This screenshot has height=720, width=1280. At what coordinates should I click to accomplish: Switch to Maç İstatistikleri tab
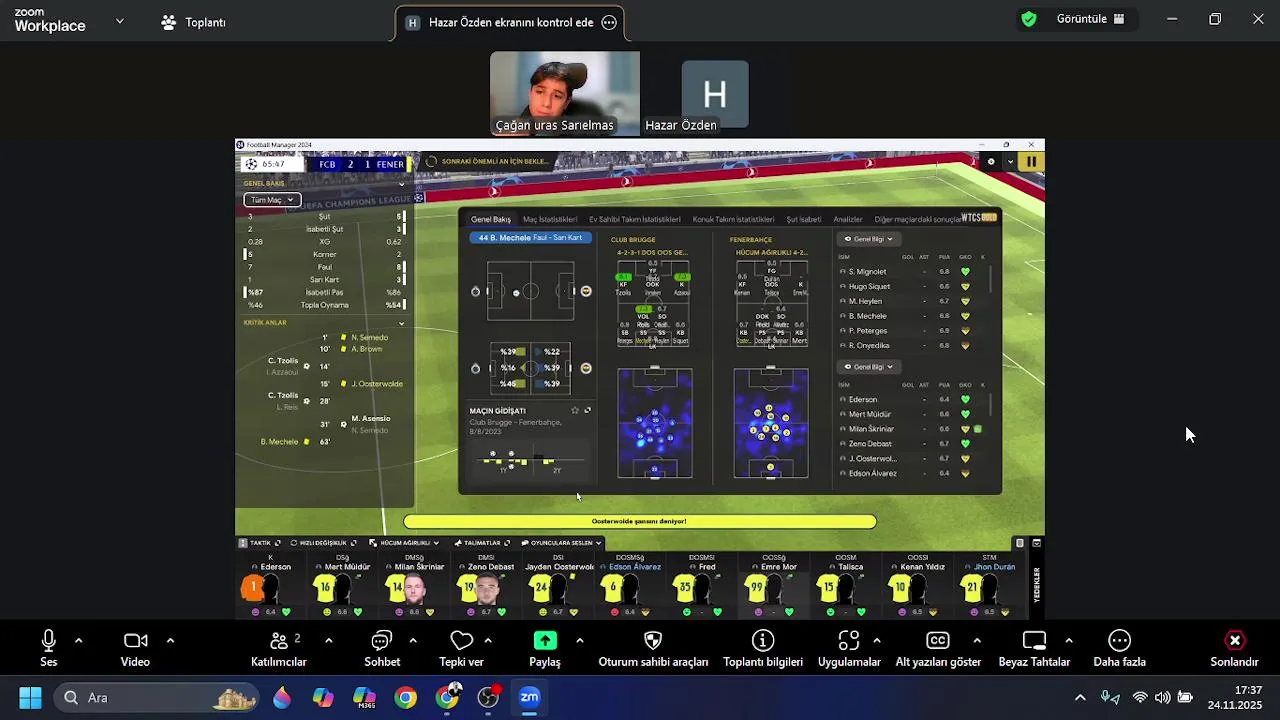coord(550,219)
